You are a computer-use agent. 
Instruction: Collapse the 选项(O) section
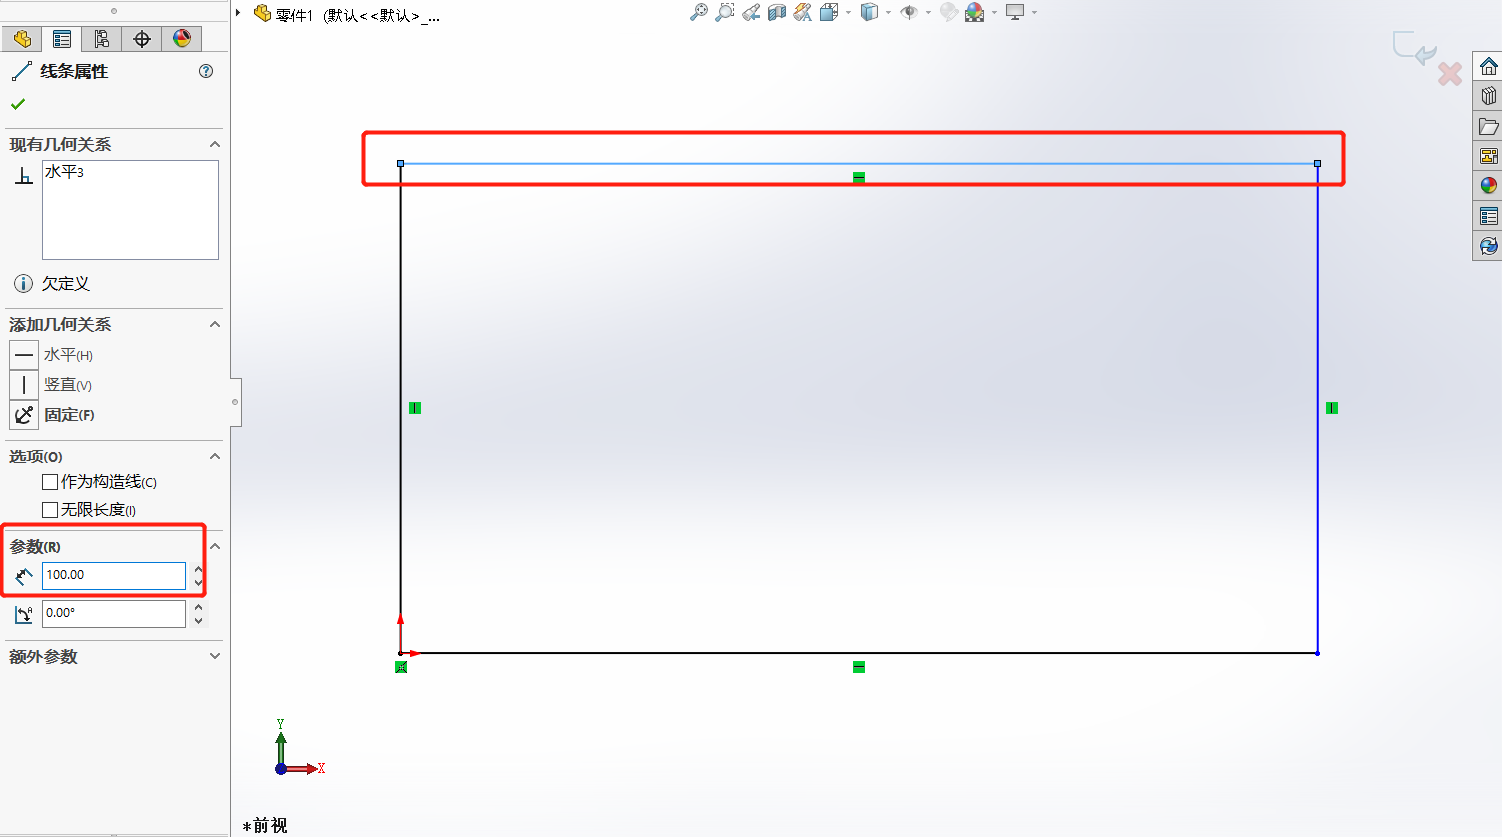pyautogui.click(x=214, y=456)
